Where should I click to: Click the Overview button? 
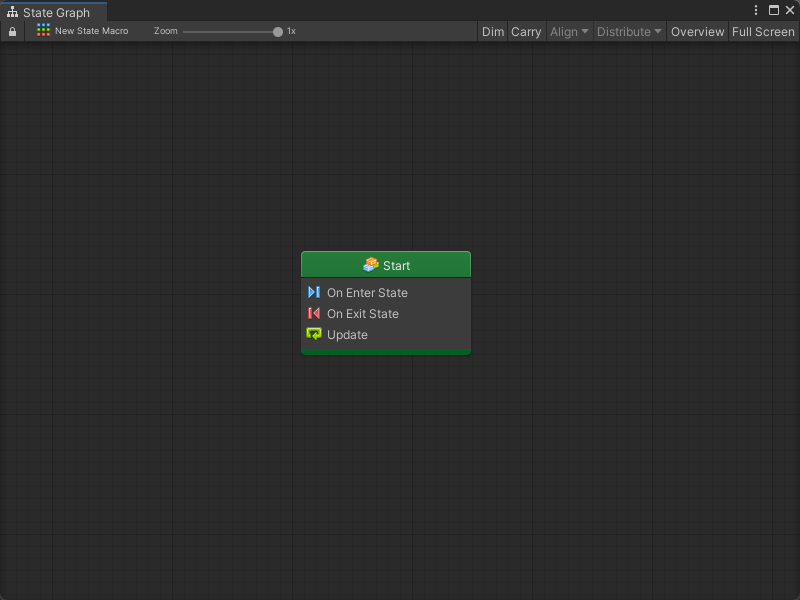click(x=697, y=32)
